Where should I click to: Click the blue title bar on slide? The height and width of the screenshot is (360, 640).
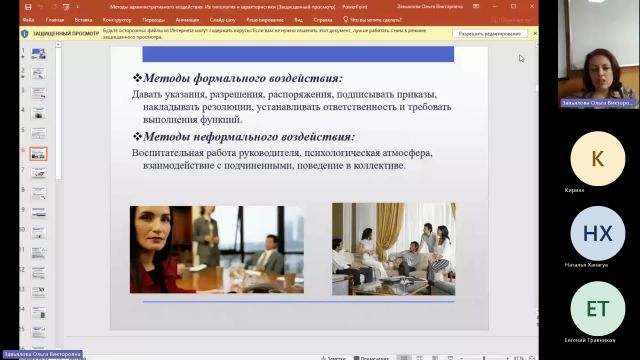[298, 54]
